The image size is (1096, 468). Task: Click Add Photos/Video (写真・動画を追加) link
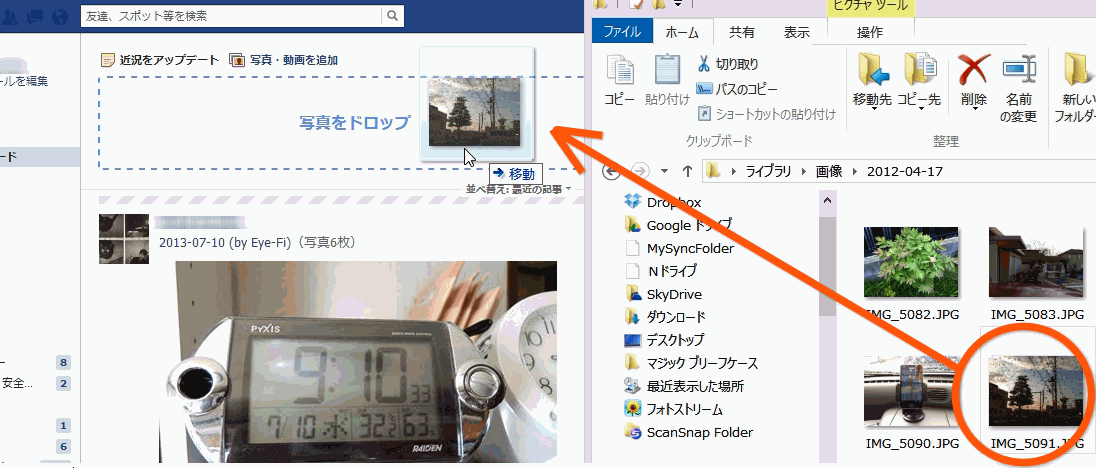tap(284, 60)
